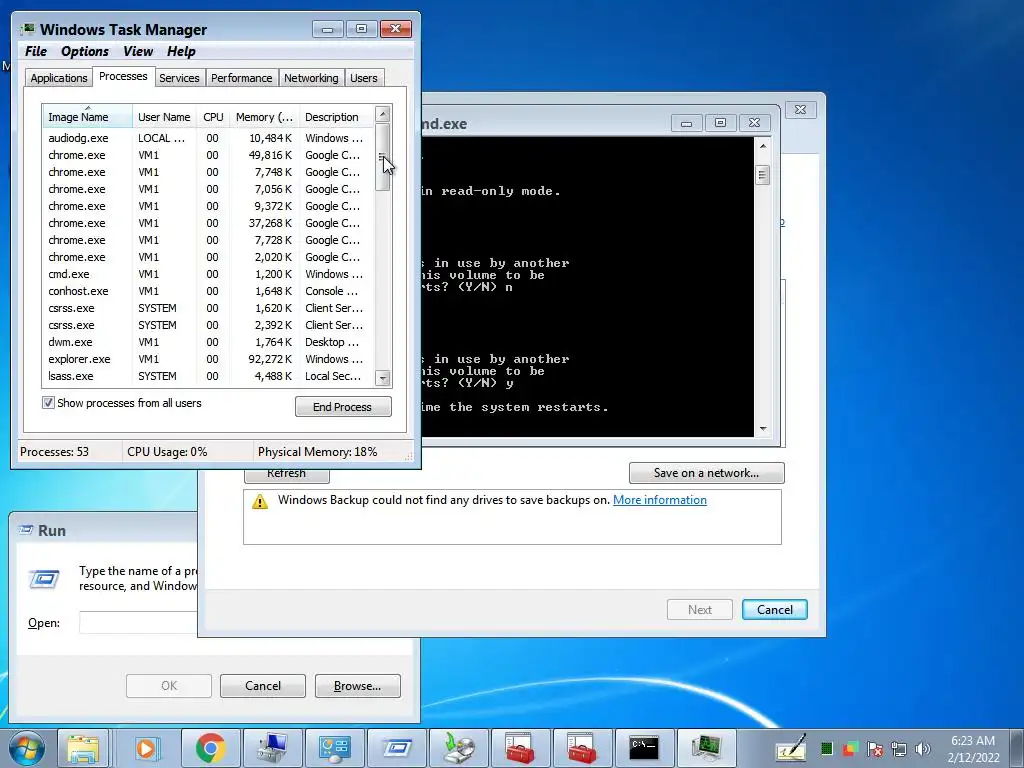Click Browse in the Run dialog
This screenshot has height=768, width=1024.
[x=357, y=686]
